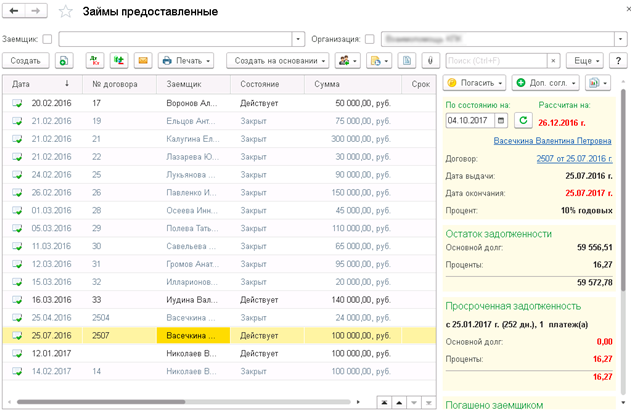Click into the Поиск (Ctrl+F) search field
This screenshot has height=413, width=631.
tap(497, 61)
